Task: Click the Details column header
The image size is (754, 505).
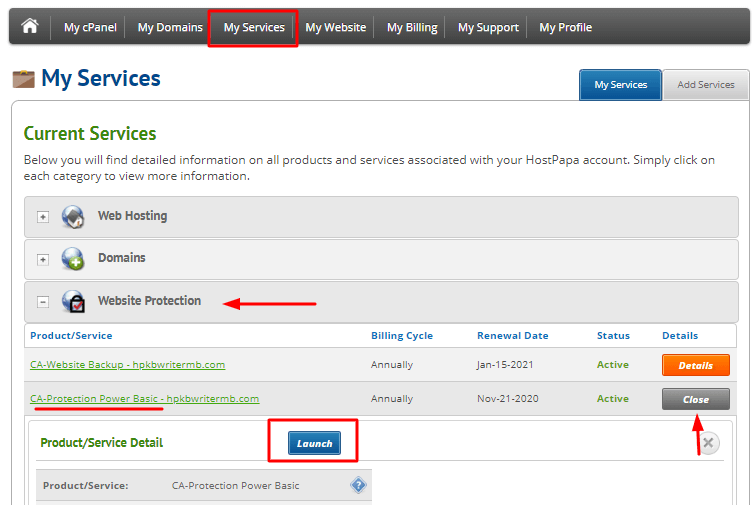Action: click(680, 336)
